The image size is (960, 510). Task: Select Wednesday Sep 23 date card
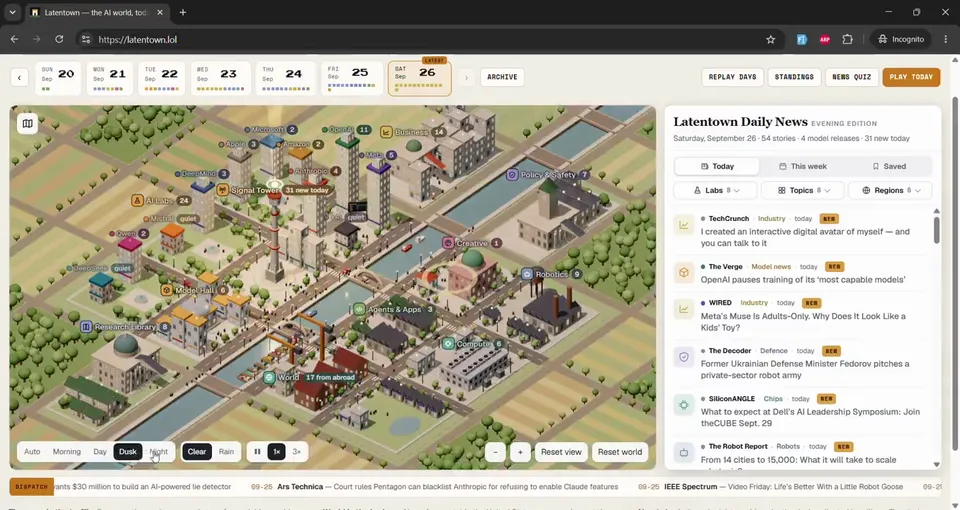coord(220,78)
